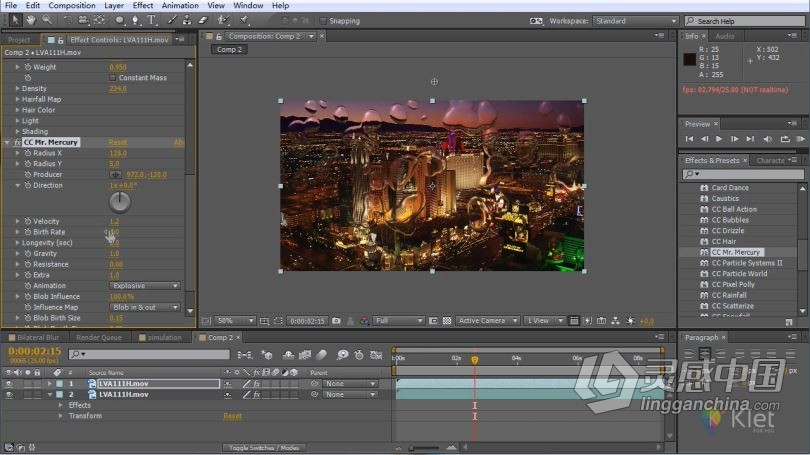
Task: Take a snapshot with camera icon
Action: click(336, 321)
